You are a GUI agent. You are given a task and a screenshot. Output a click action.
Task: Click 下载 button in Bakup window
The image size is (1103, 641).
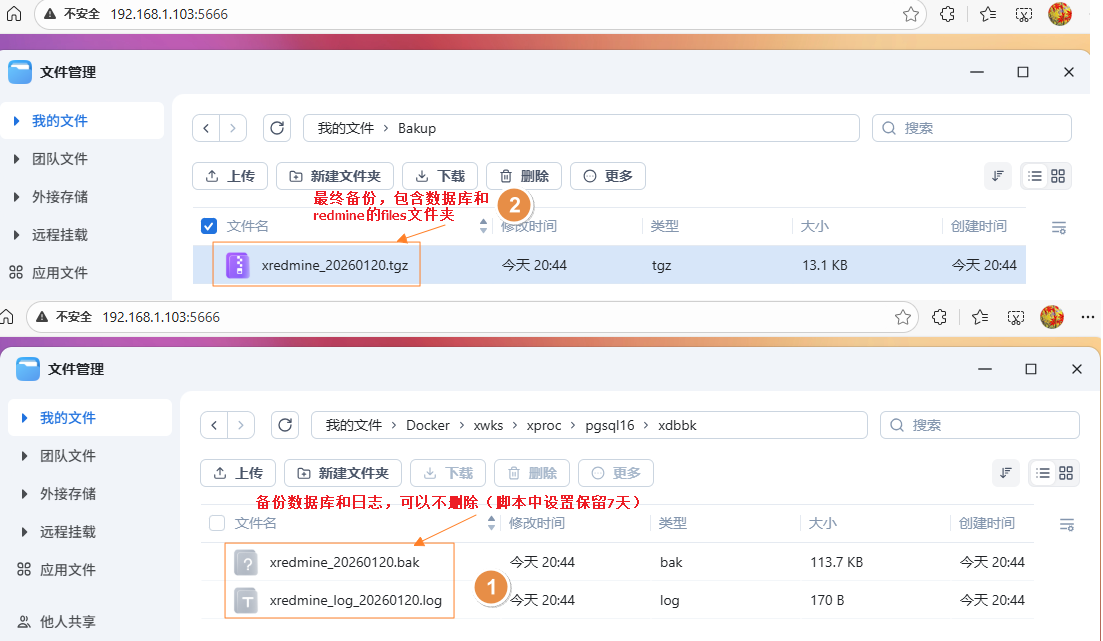tap(440, 176)
